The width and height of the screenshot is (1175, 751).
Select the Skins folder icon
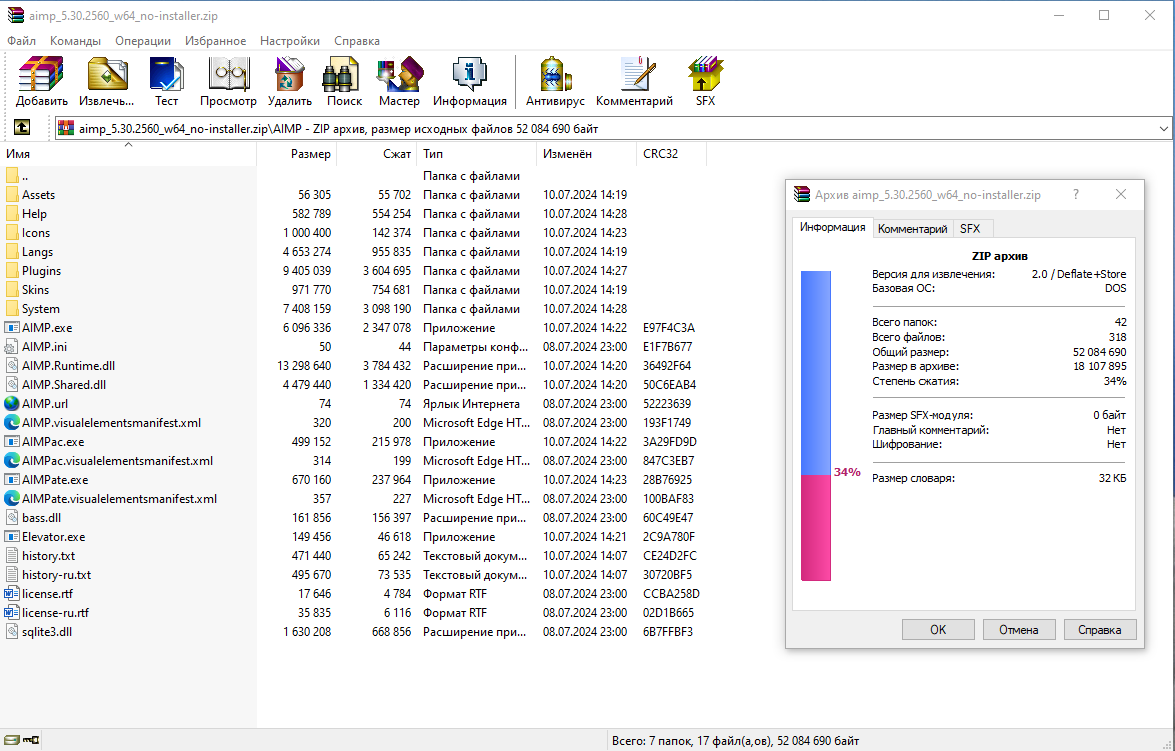coord(11,289)
